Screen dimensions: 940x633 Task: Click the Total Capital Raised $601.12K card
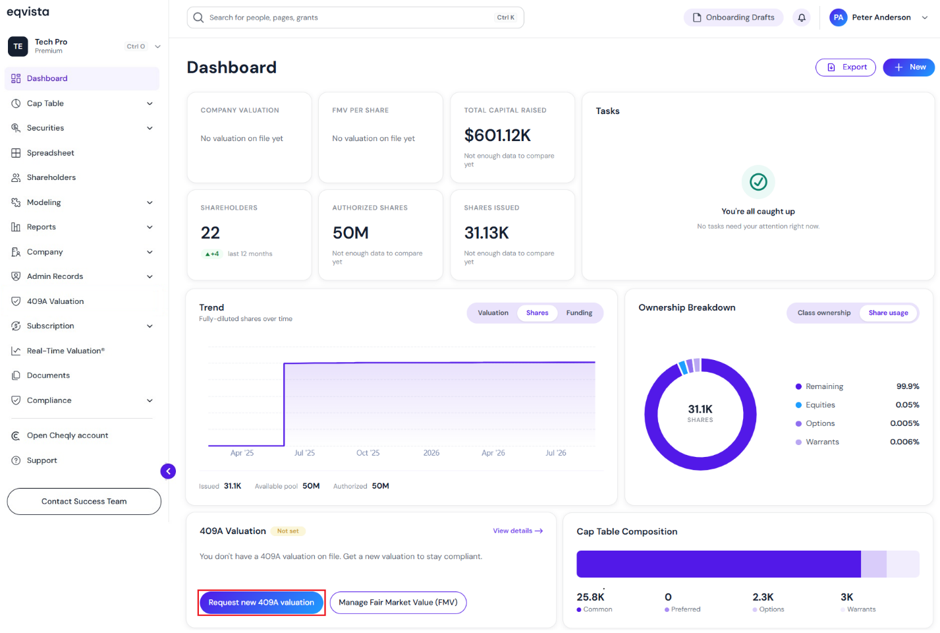tap(513, 137)
